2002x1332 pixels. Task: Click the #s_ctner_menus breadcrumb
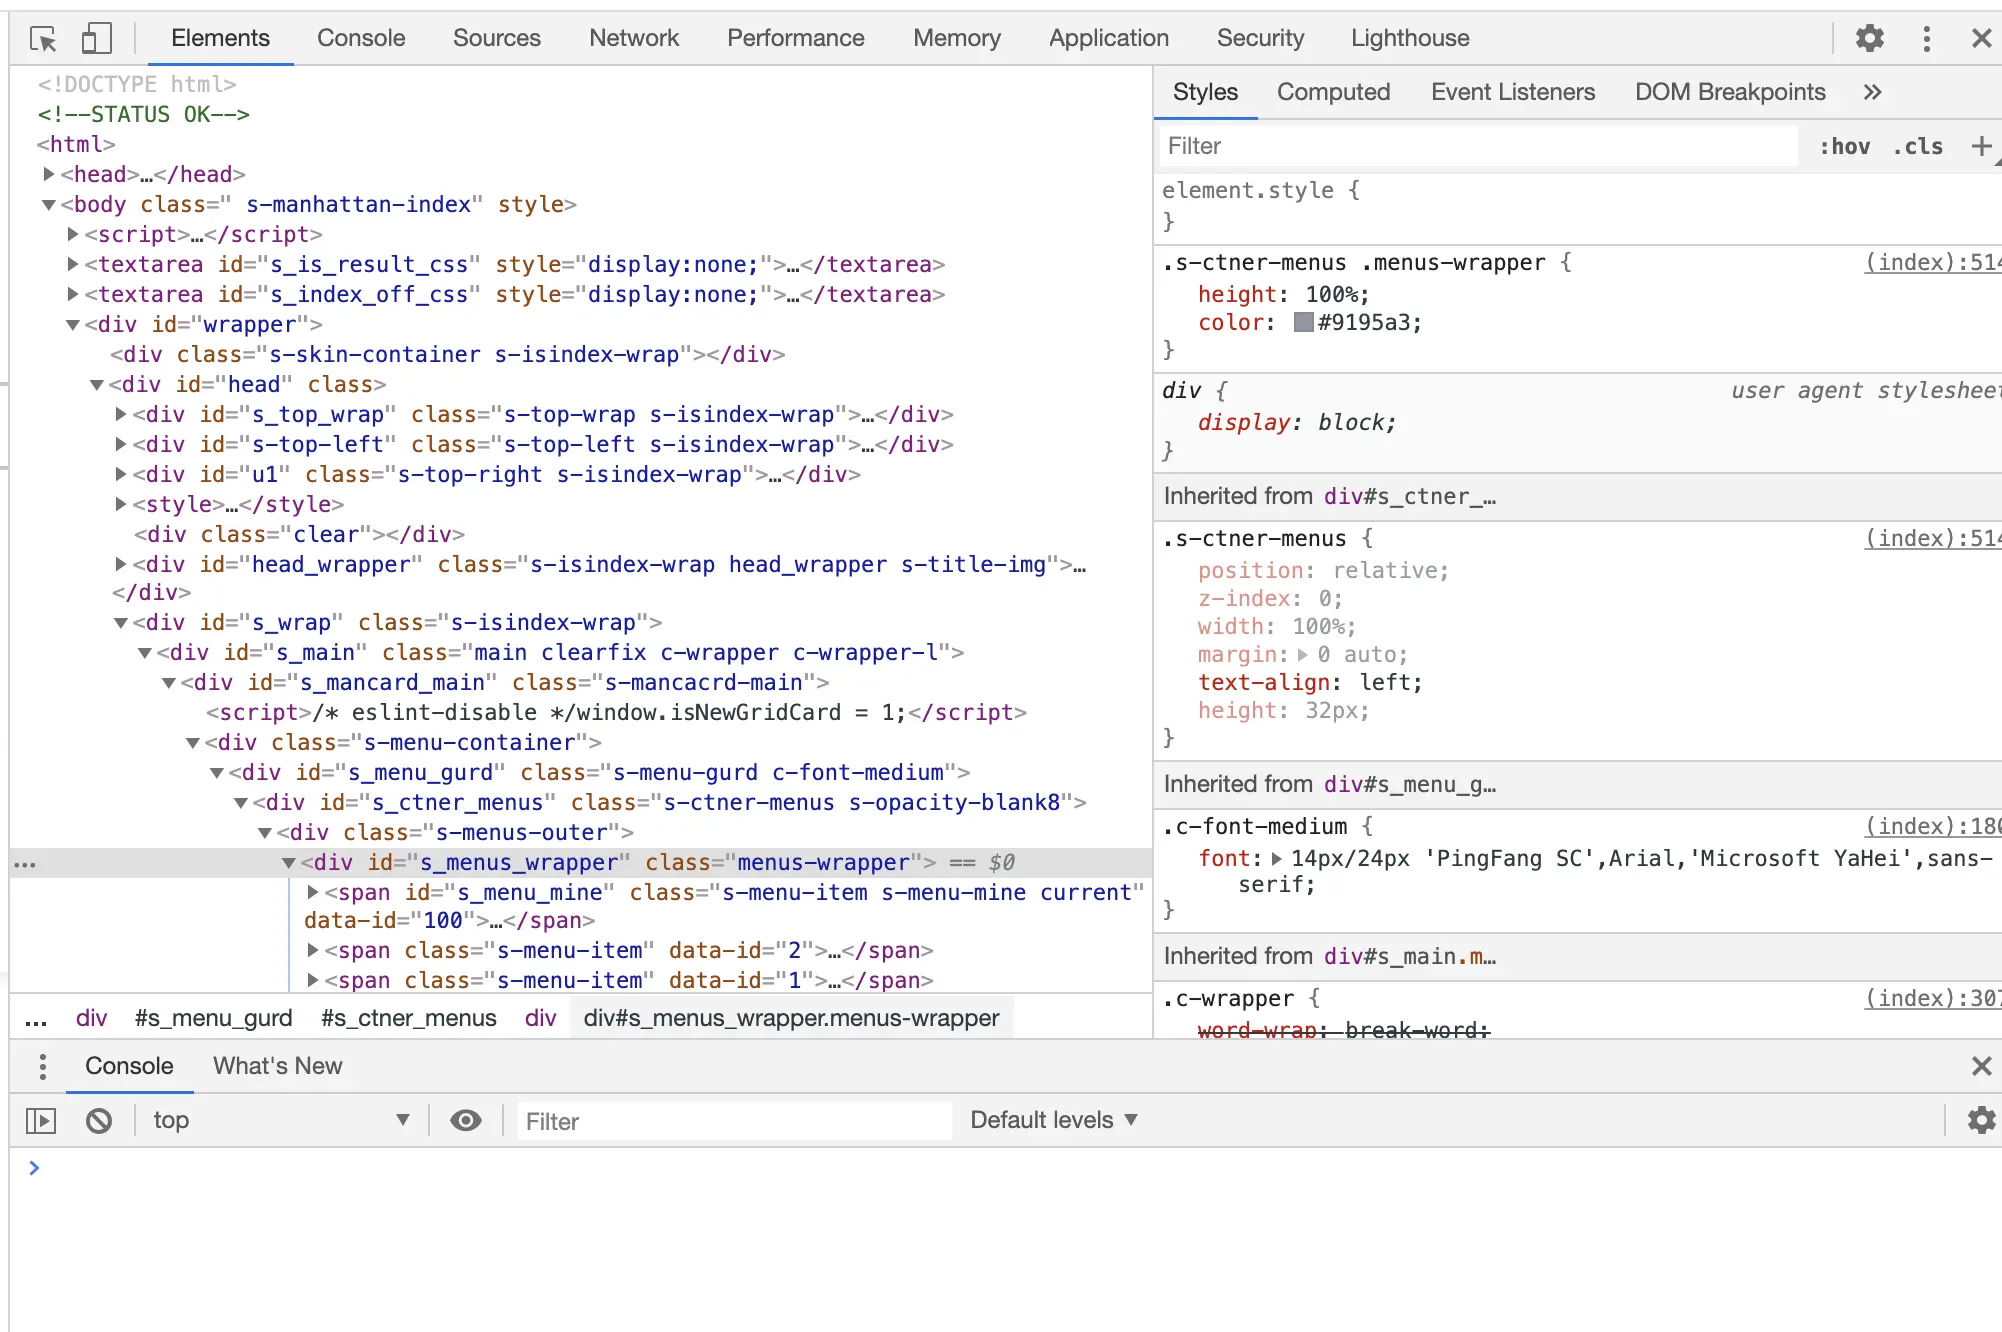coord(408,1018)
